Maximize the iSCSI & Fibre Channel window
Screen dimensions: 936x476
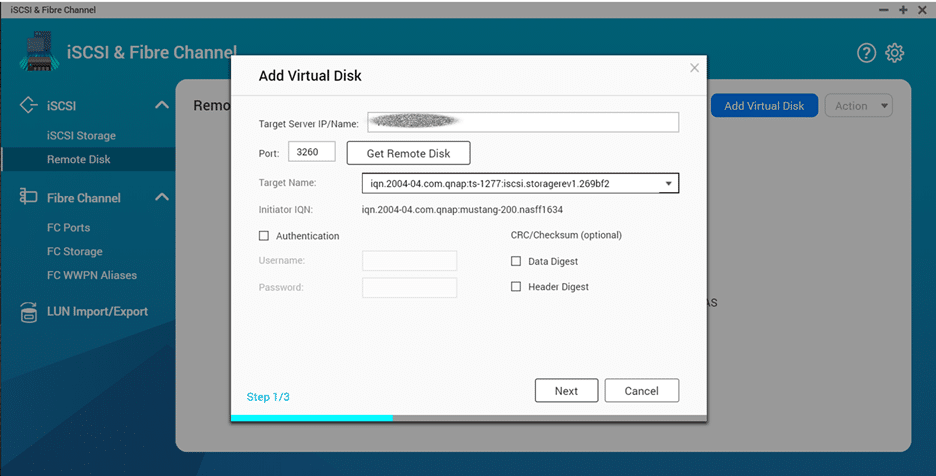click(x=903, y=10)
